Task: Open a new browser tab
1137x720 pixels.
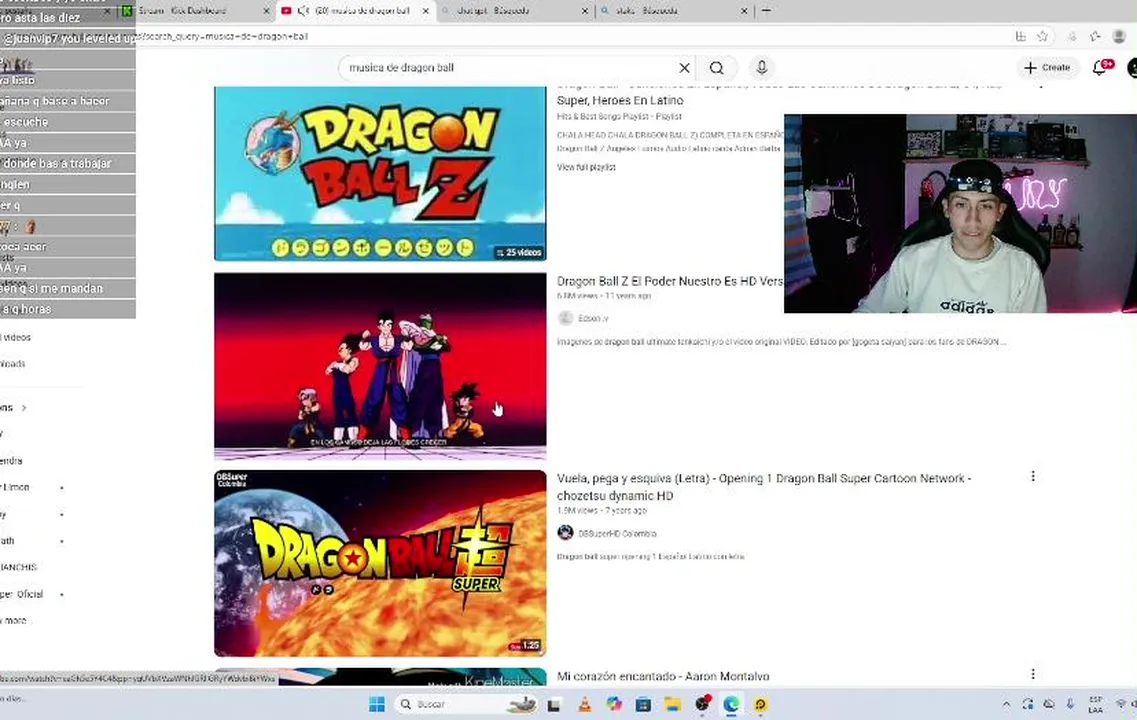Action: click(766, 11)
